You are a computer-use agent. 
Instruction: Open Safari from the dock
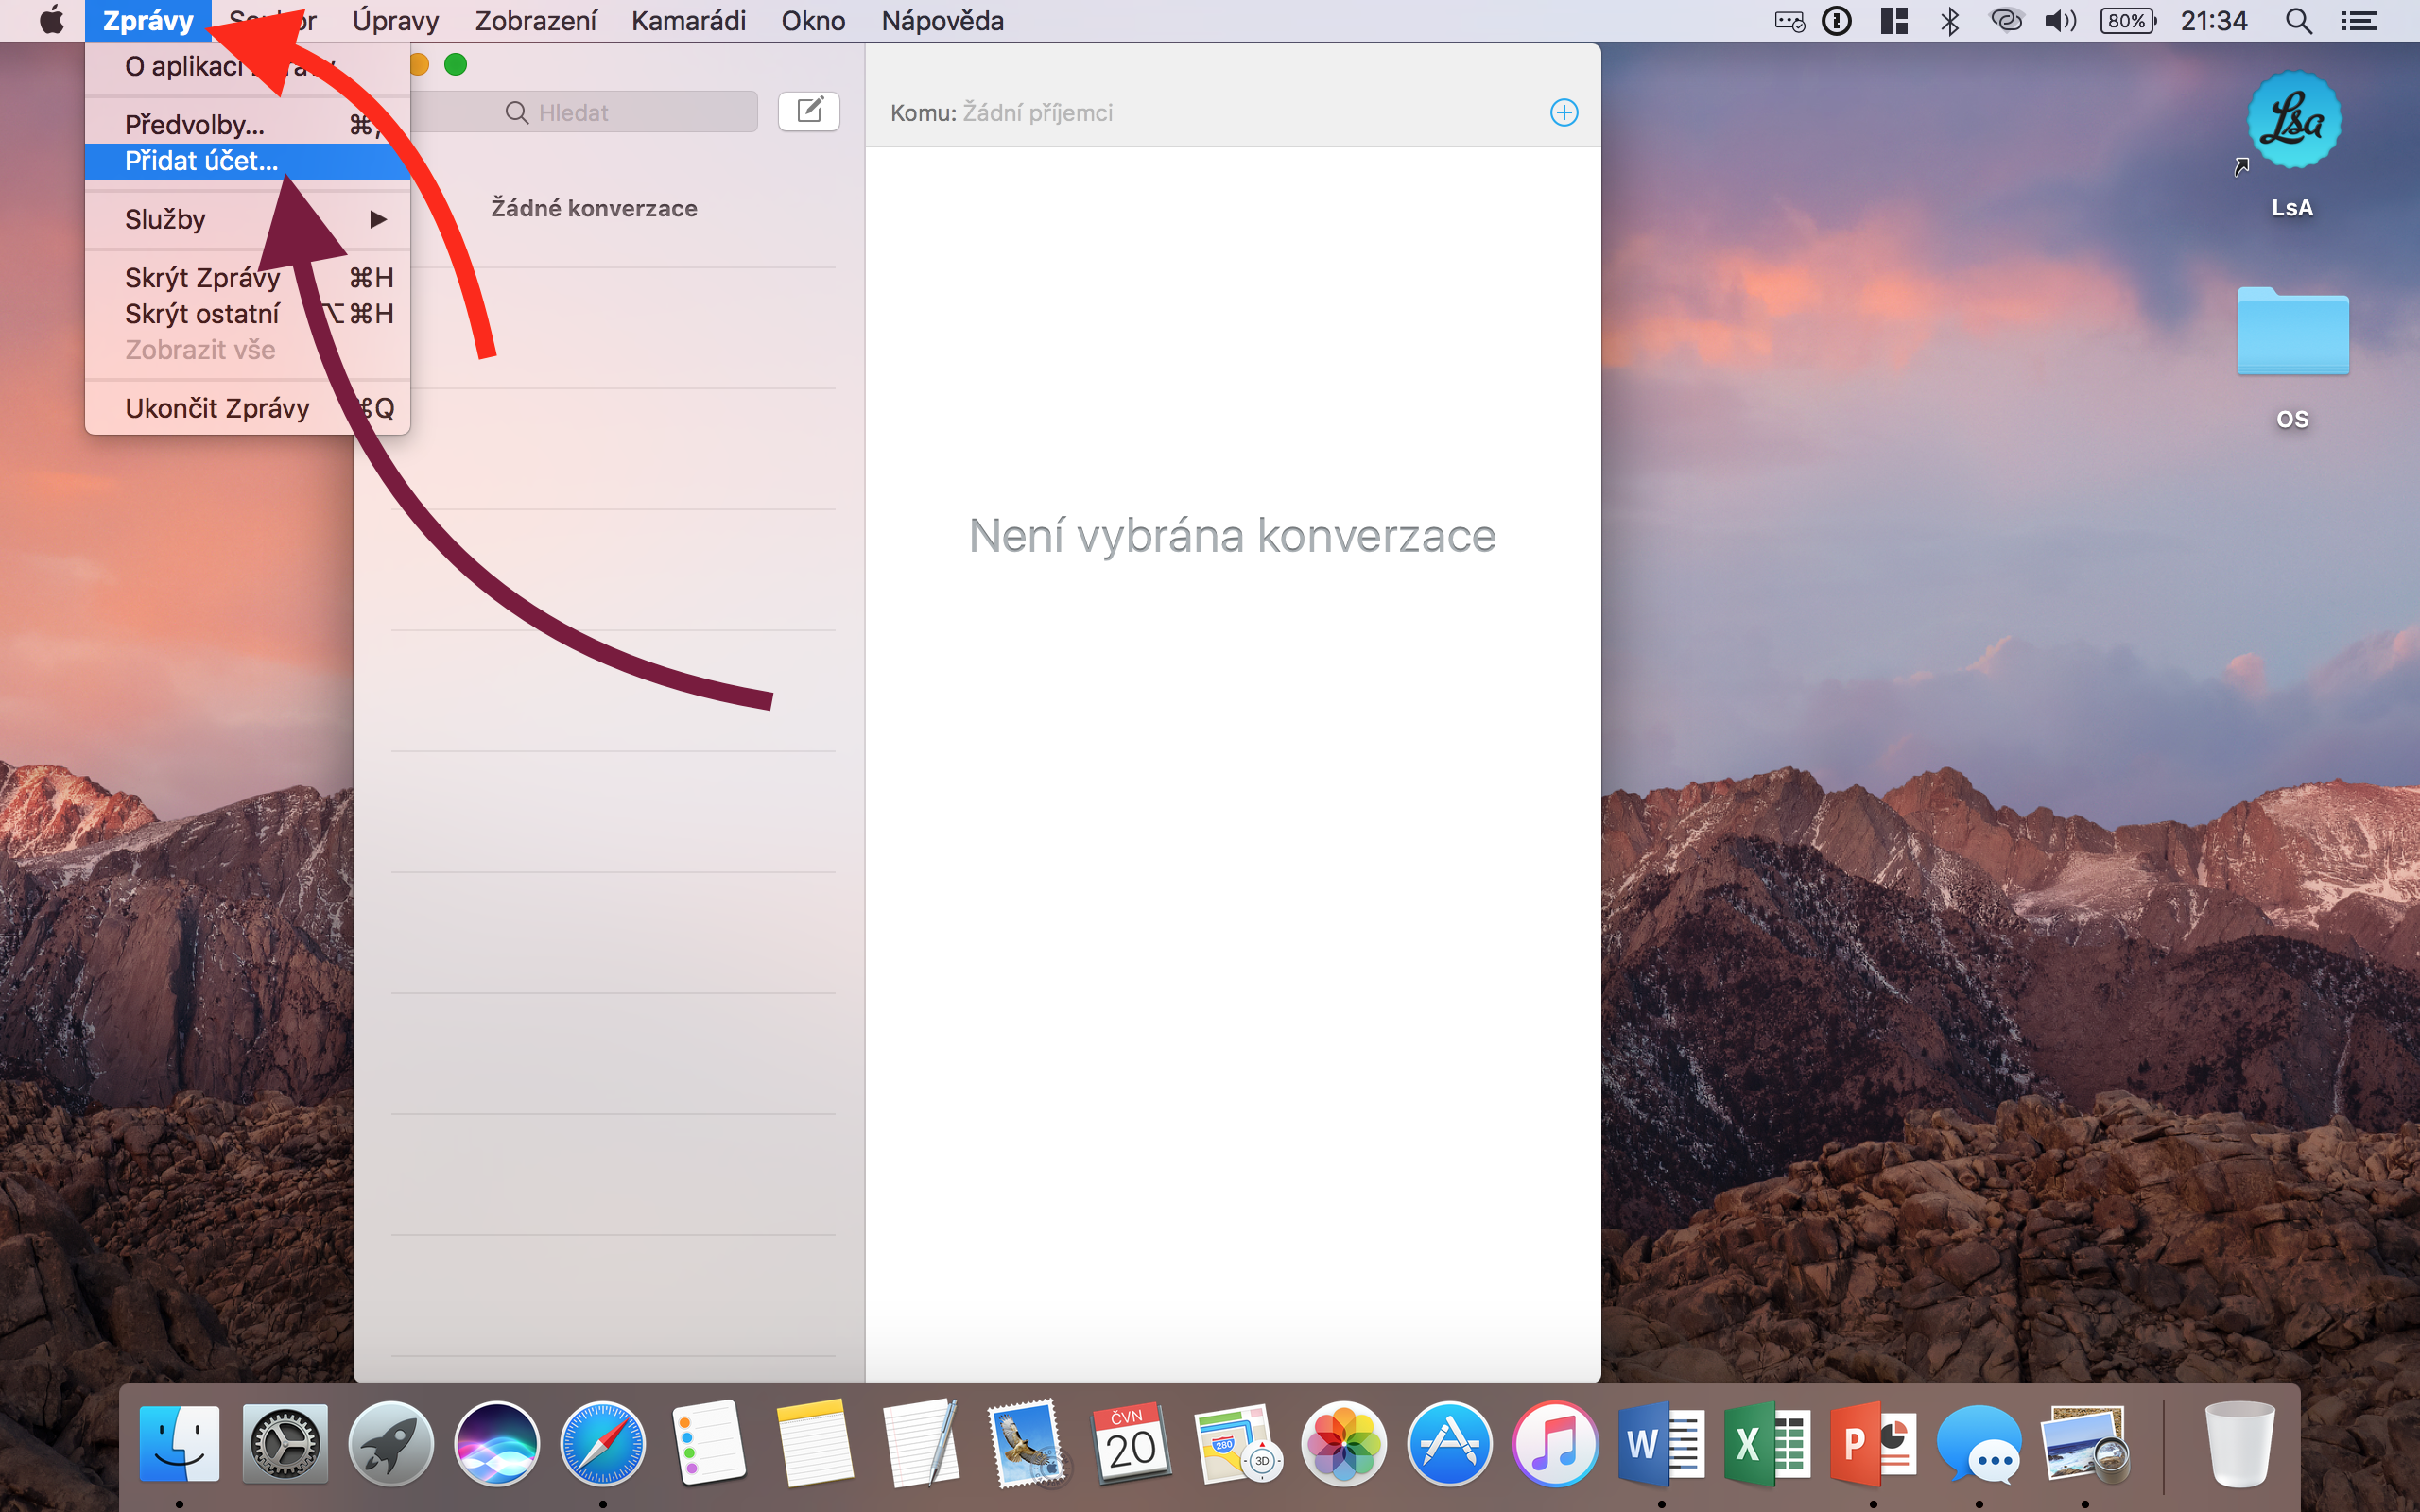[602, 1443]
